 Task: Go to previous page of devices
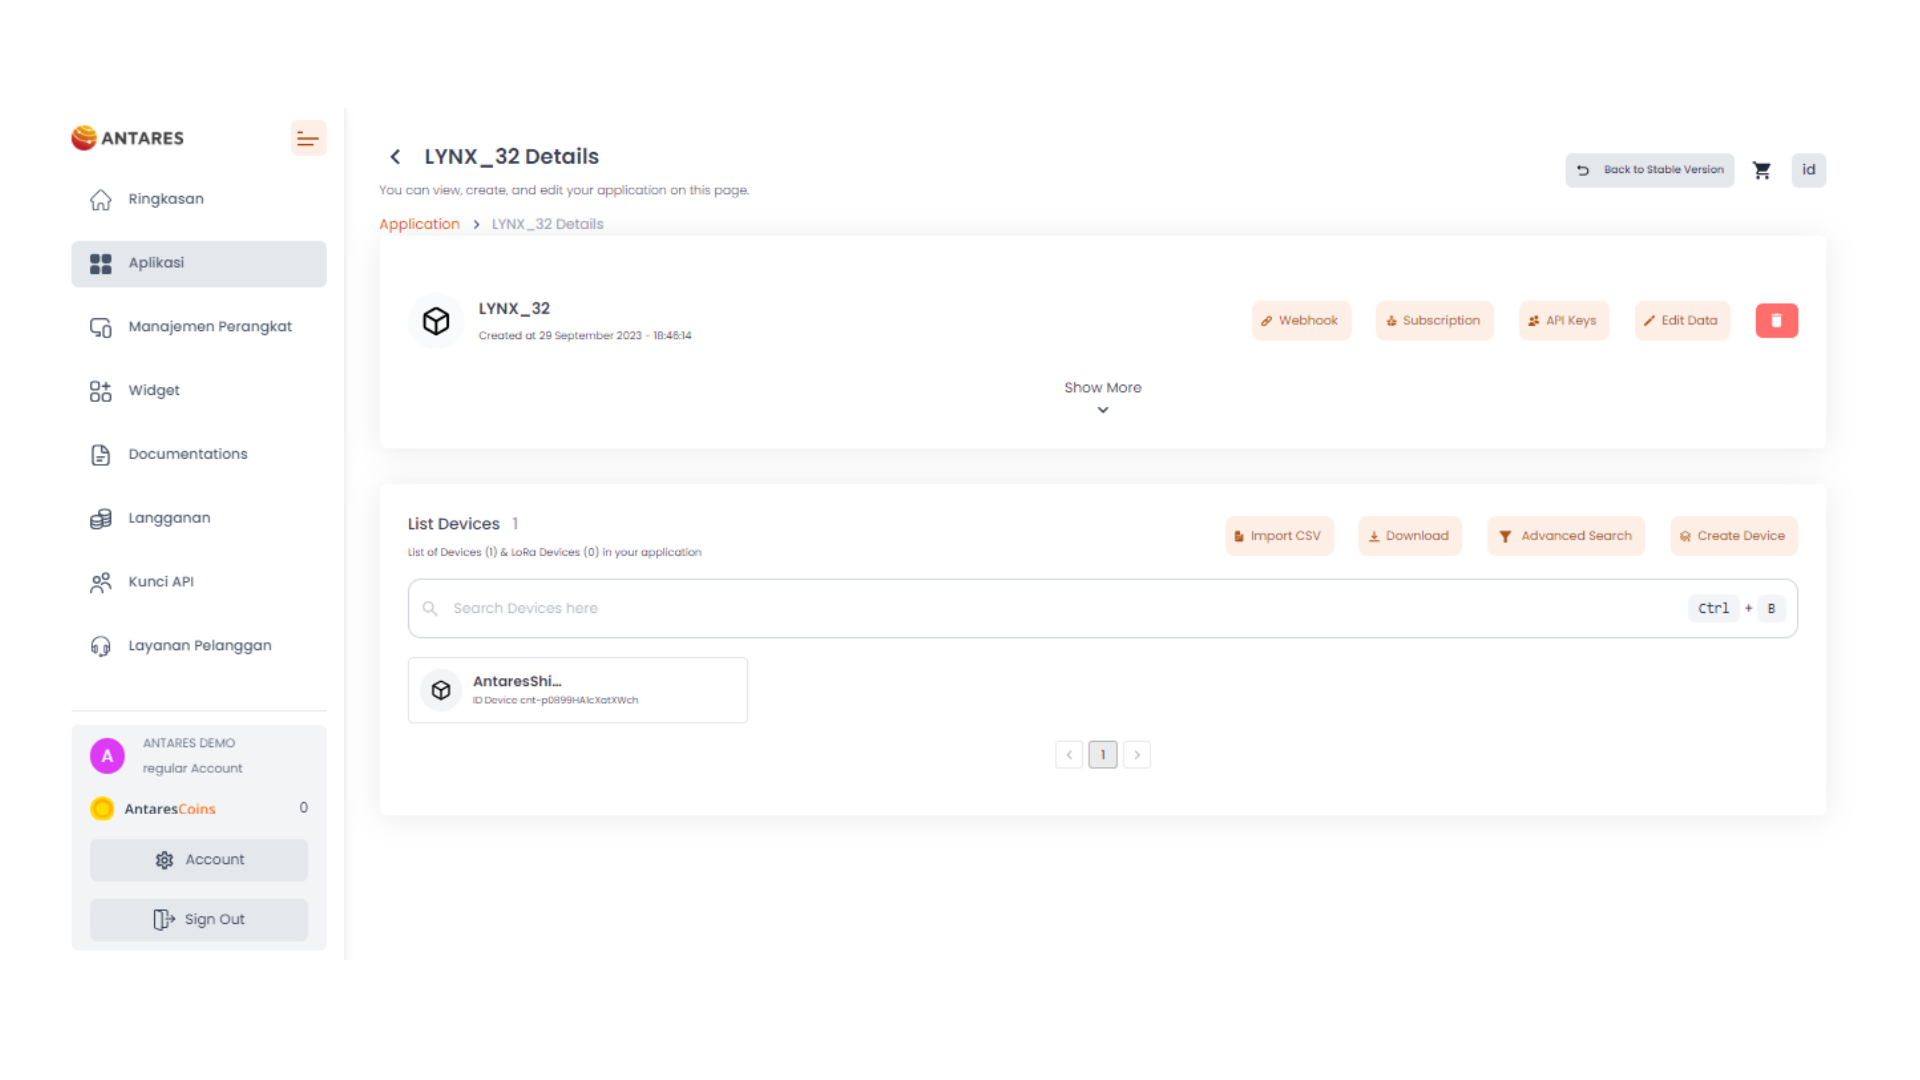1068,755
